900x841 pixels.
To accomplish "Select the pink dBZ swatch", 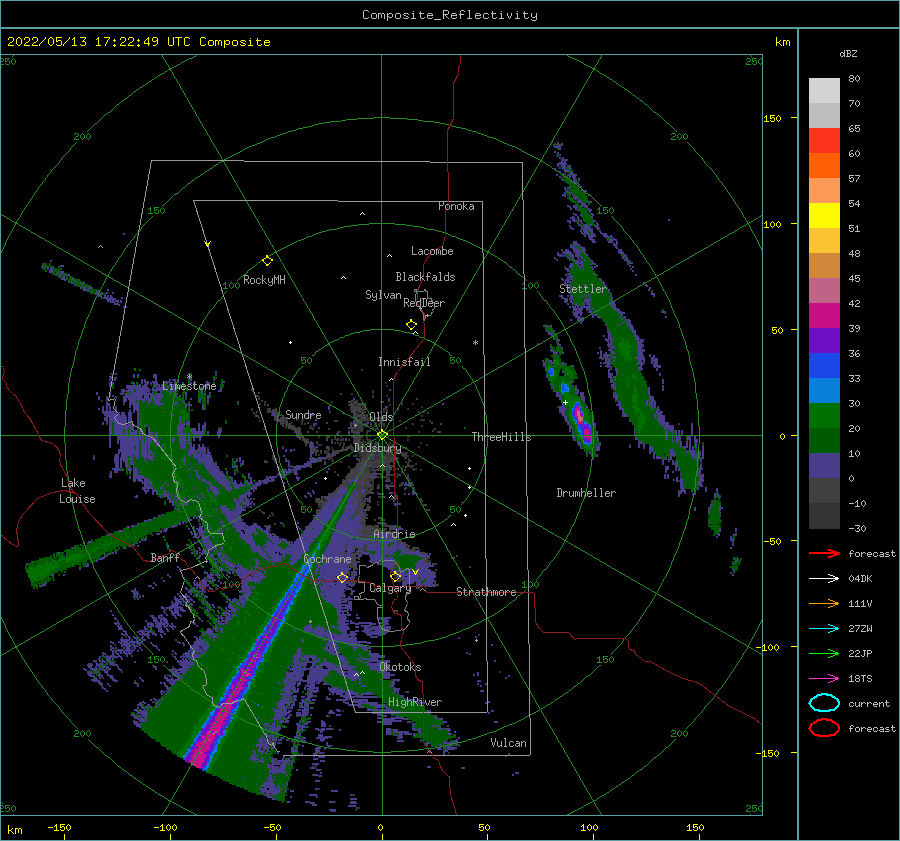I will pyautogui.click(x=824, y=291).
